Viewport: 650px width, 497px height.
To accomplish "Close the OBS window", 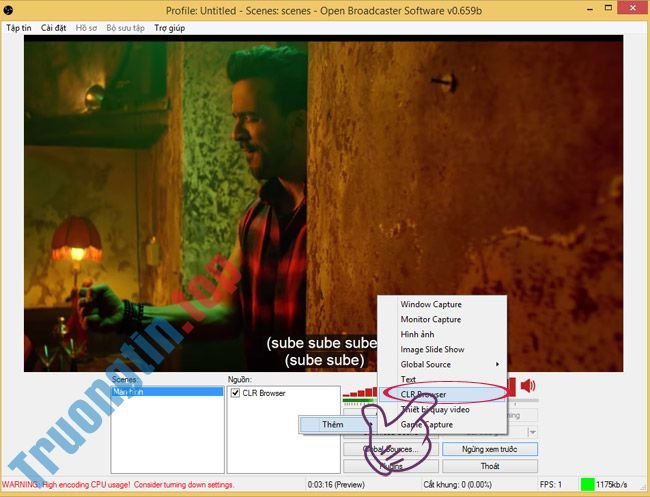I will pyautogui.click(x=633, y=8).
